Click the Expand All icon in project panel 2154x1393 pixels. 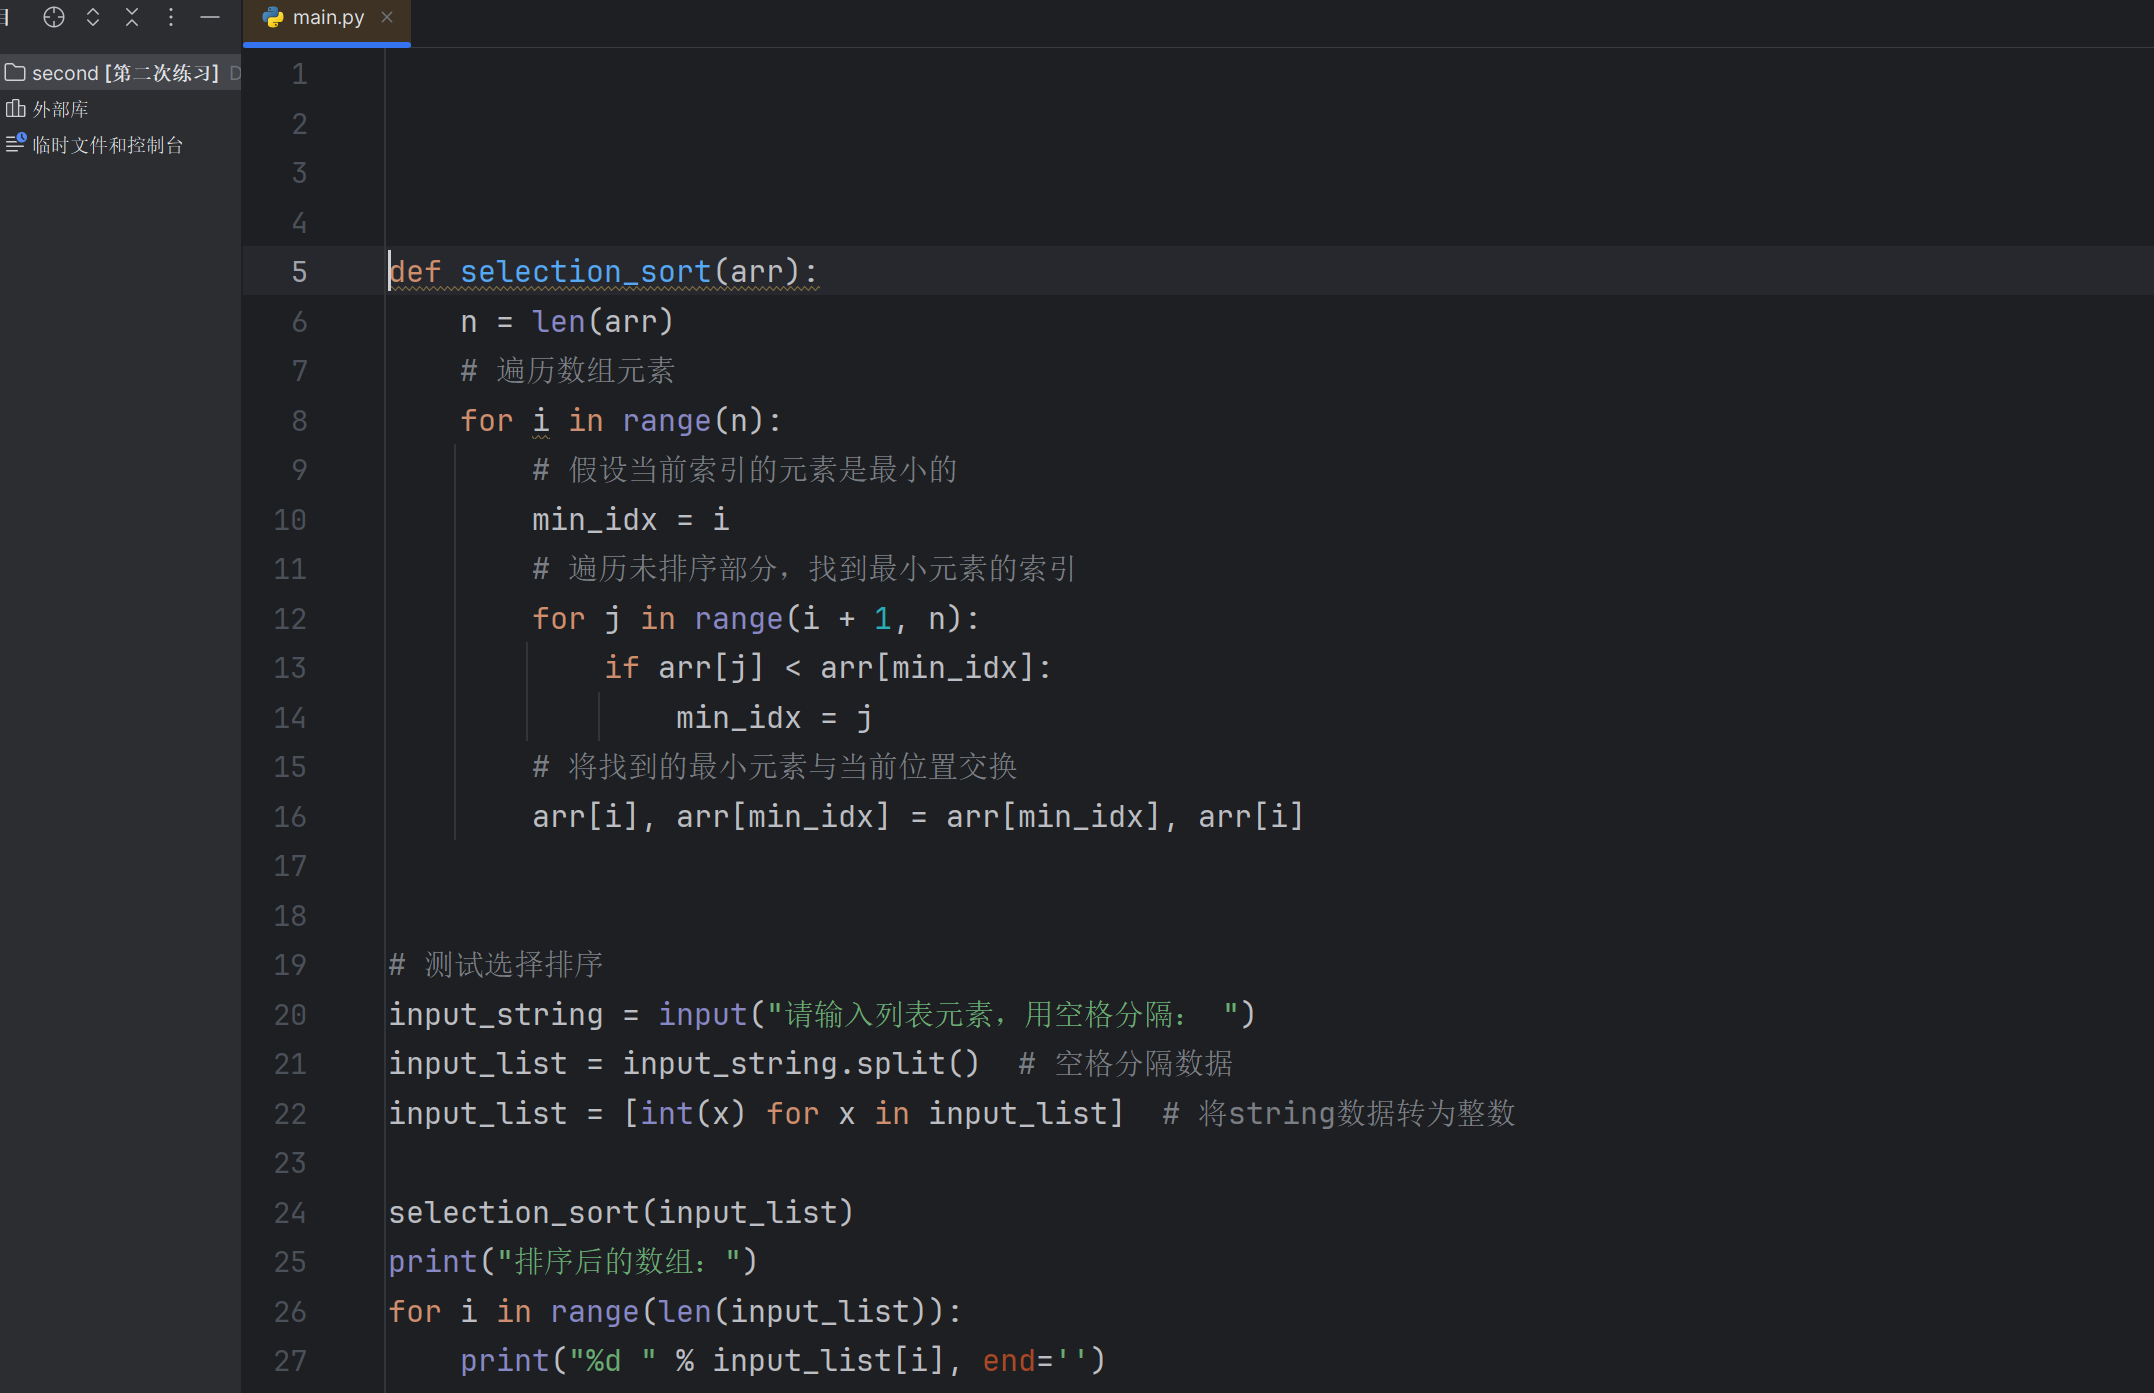coord(93,17)
